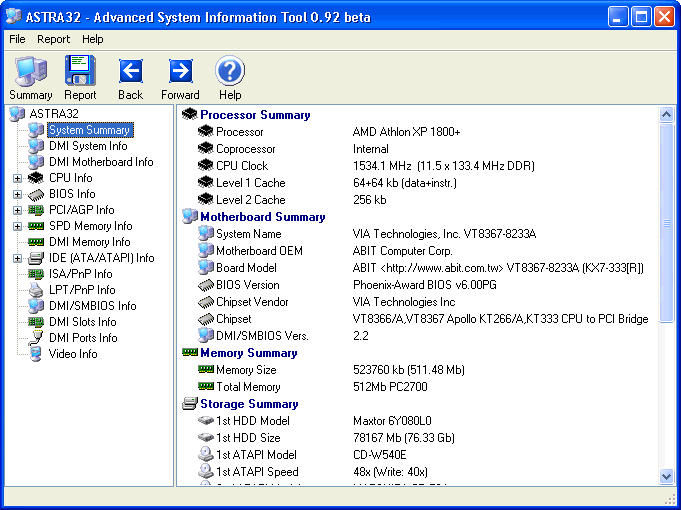Viewport: 681px width, 510px height.
Task: Click the ISA/PnP Info card icon
Action: pos(36,274)
